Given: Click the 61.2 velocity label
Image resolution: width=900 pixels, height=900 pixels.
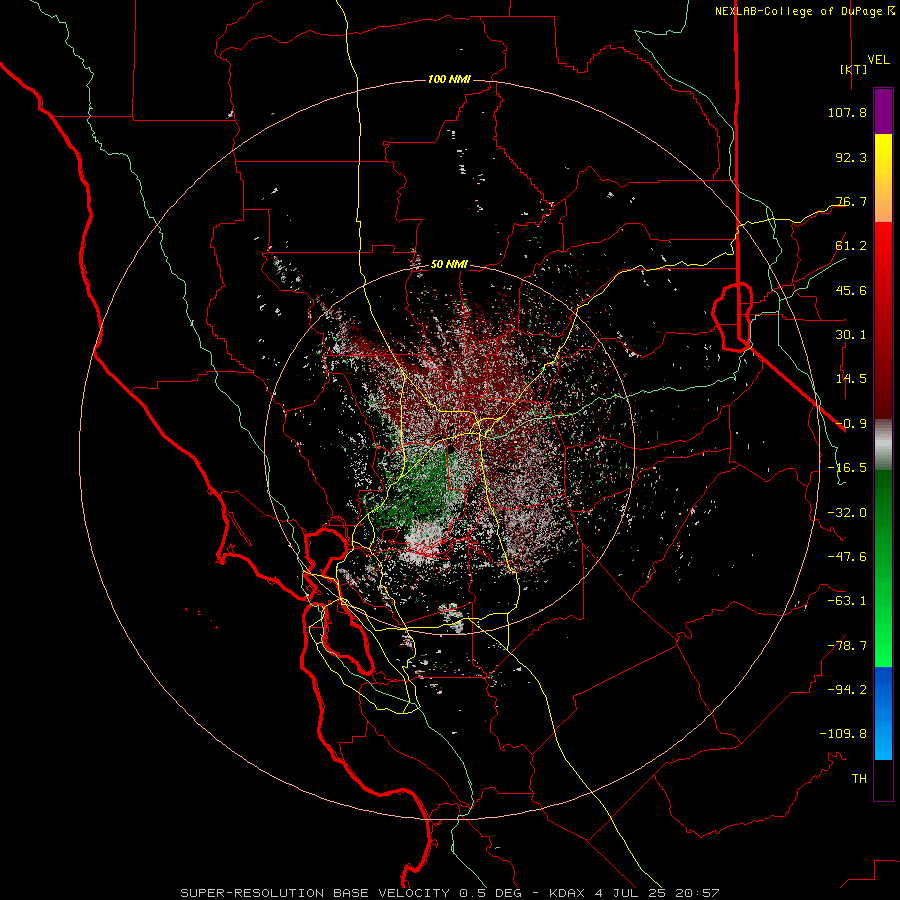Looking at the screenshot, I should point(851,246).
